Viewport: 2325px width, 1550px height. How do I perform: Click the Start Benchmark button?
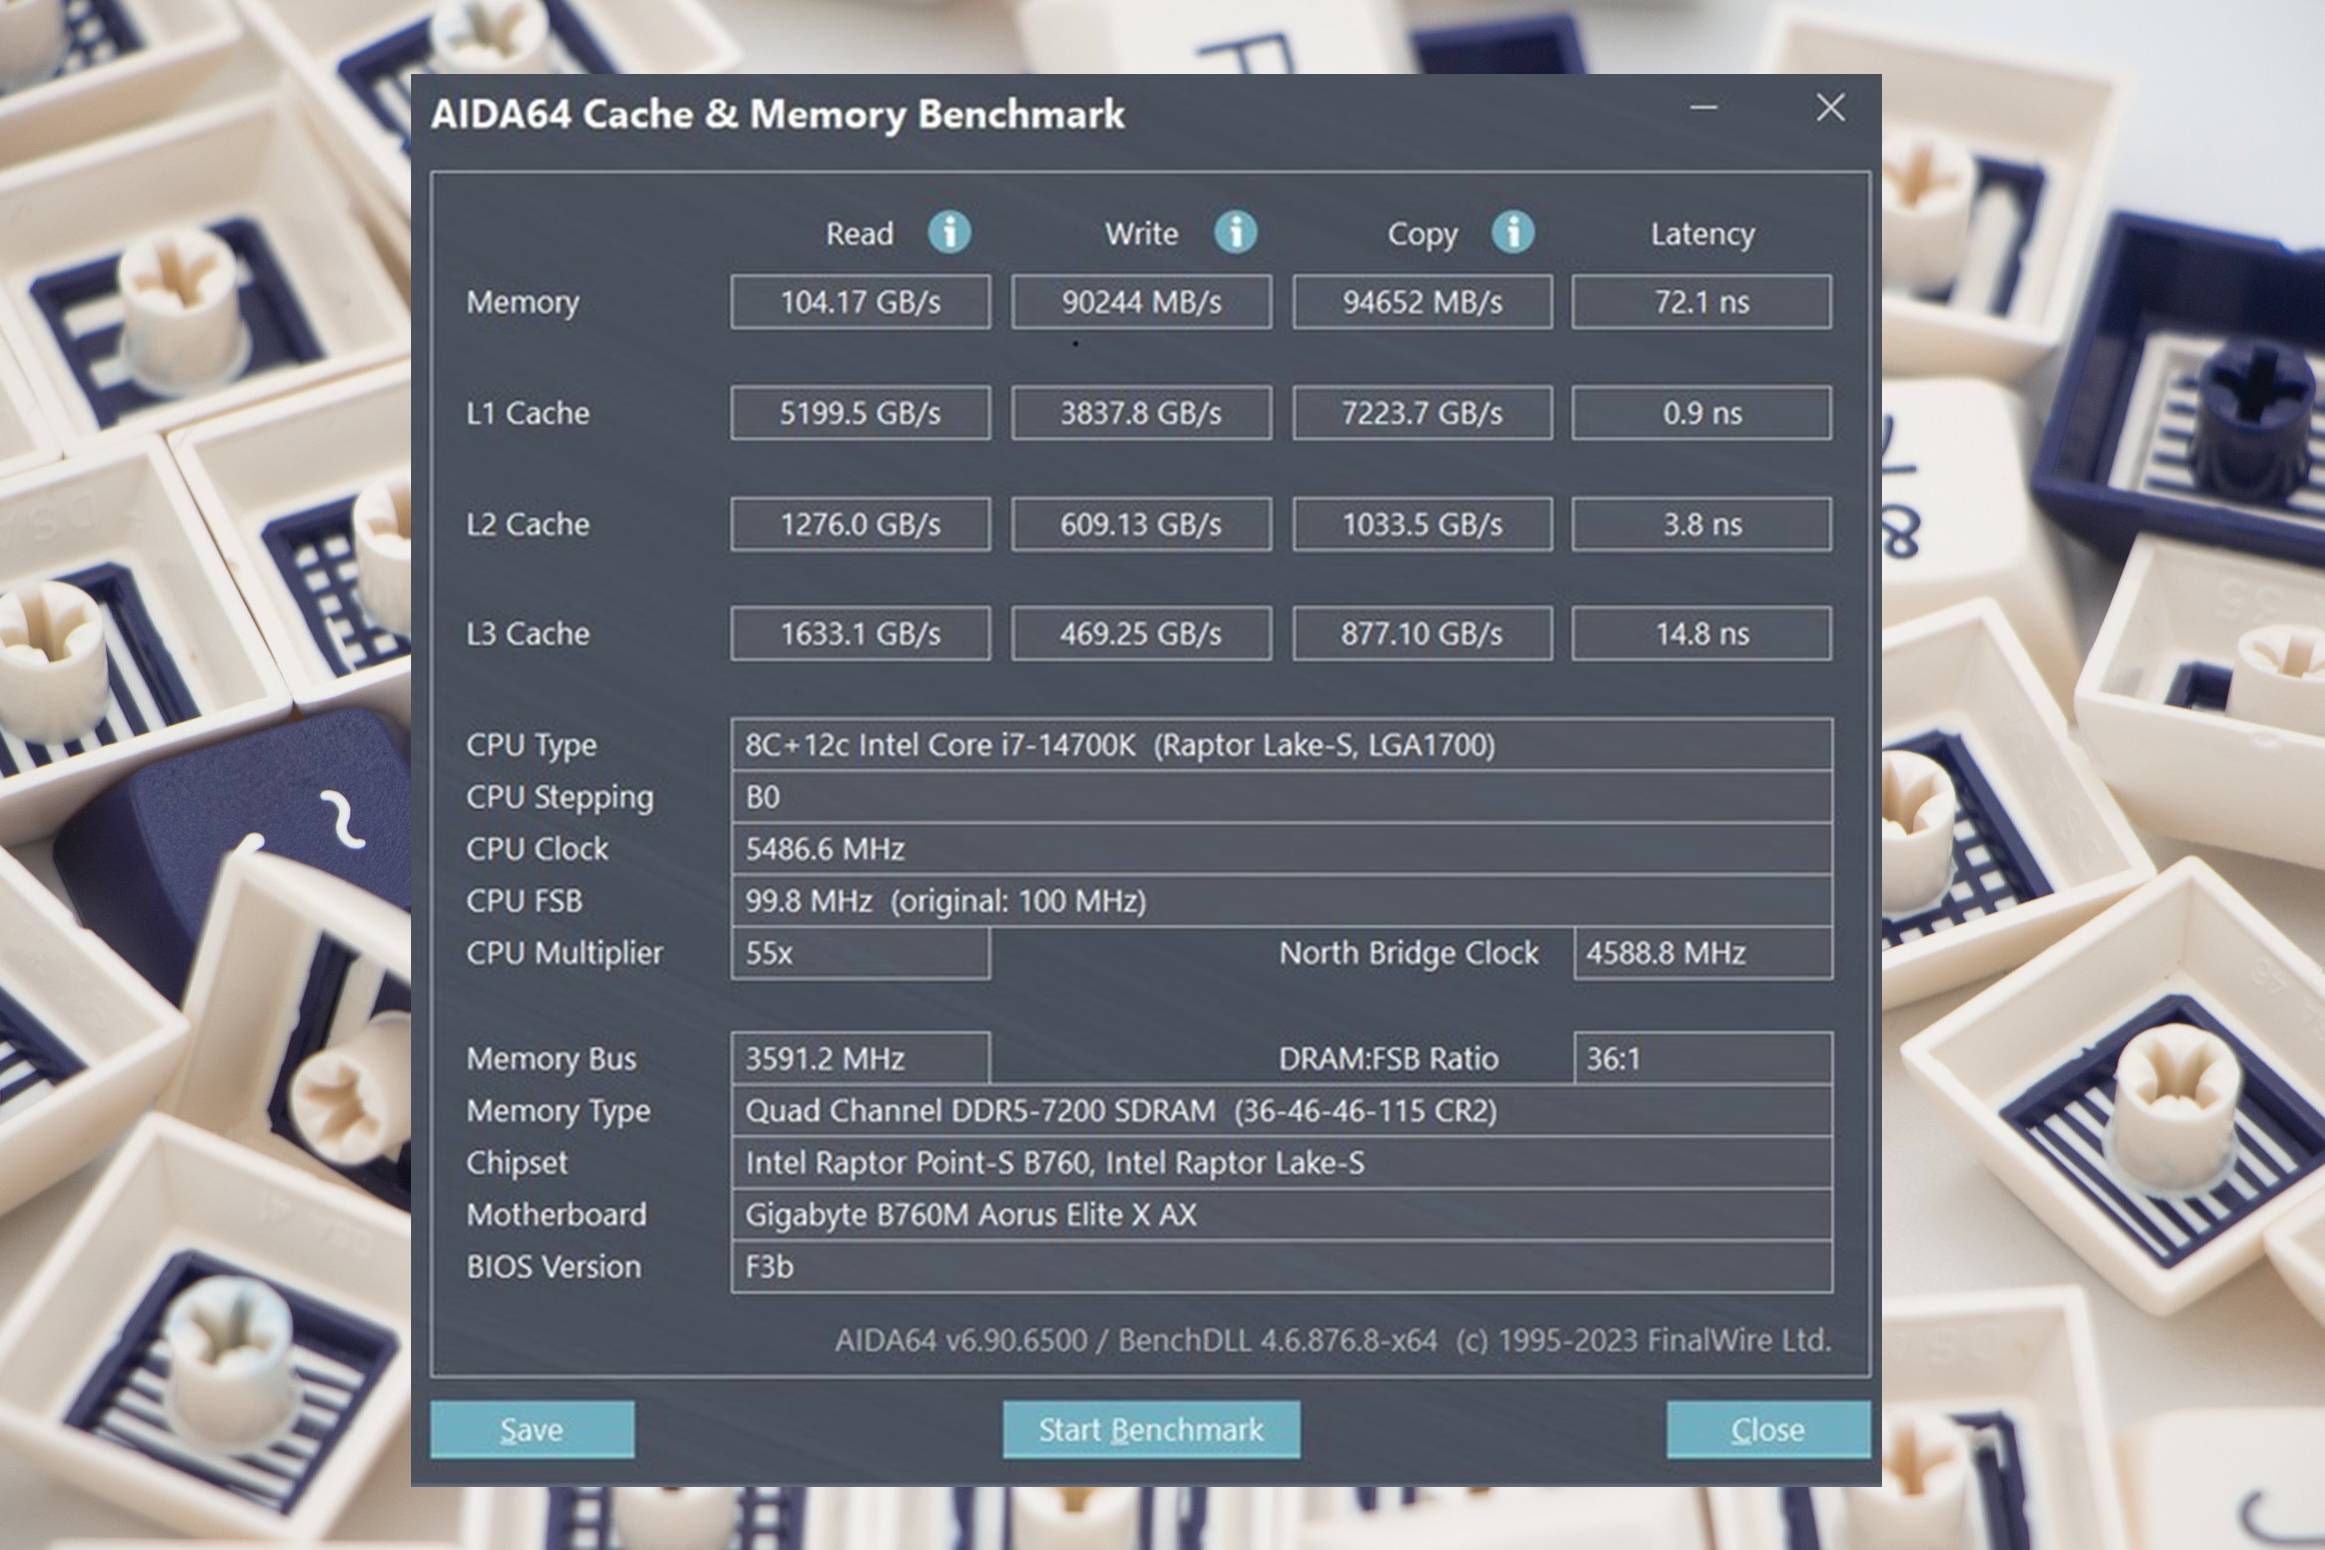click(x=1151, y=1429)
